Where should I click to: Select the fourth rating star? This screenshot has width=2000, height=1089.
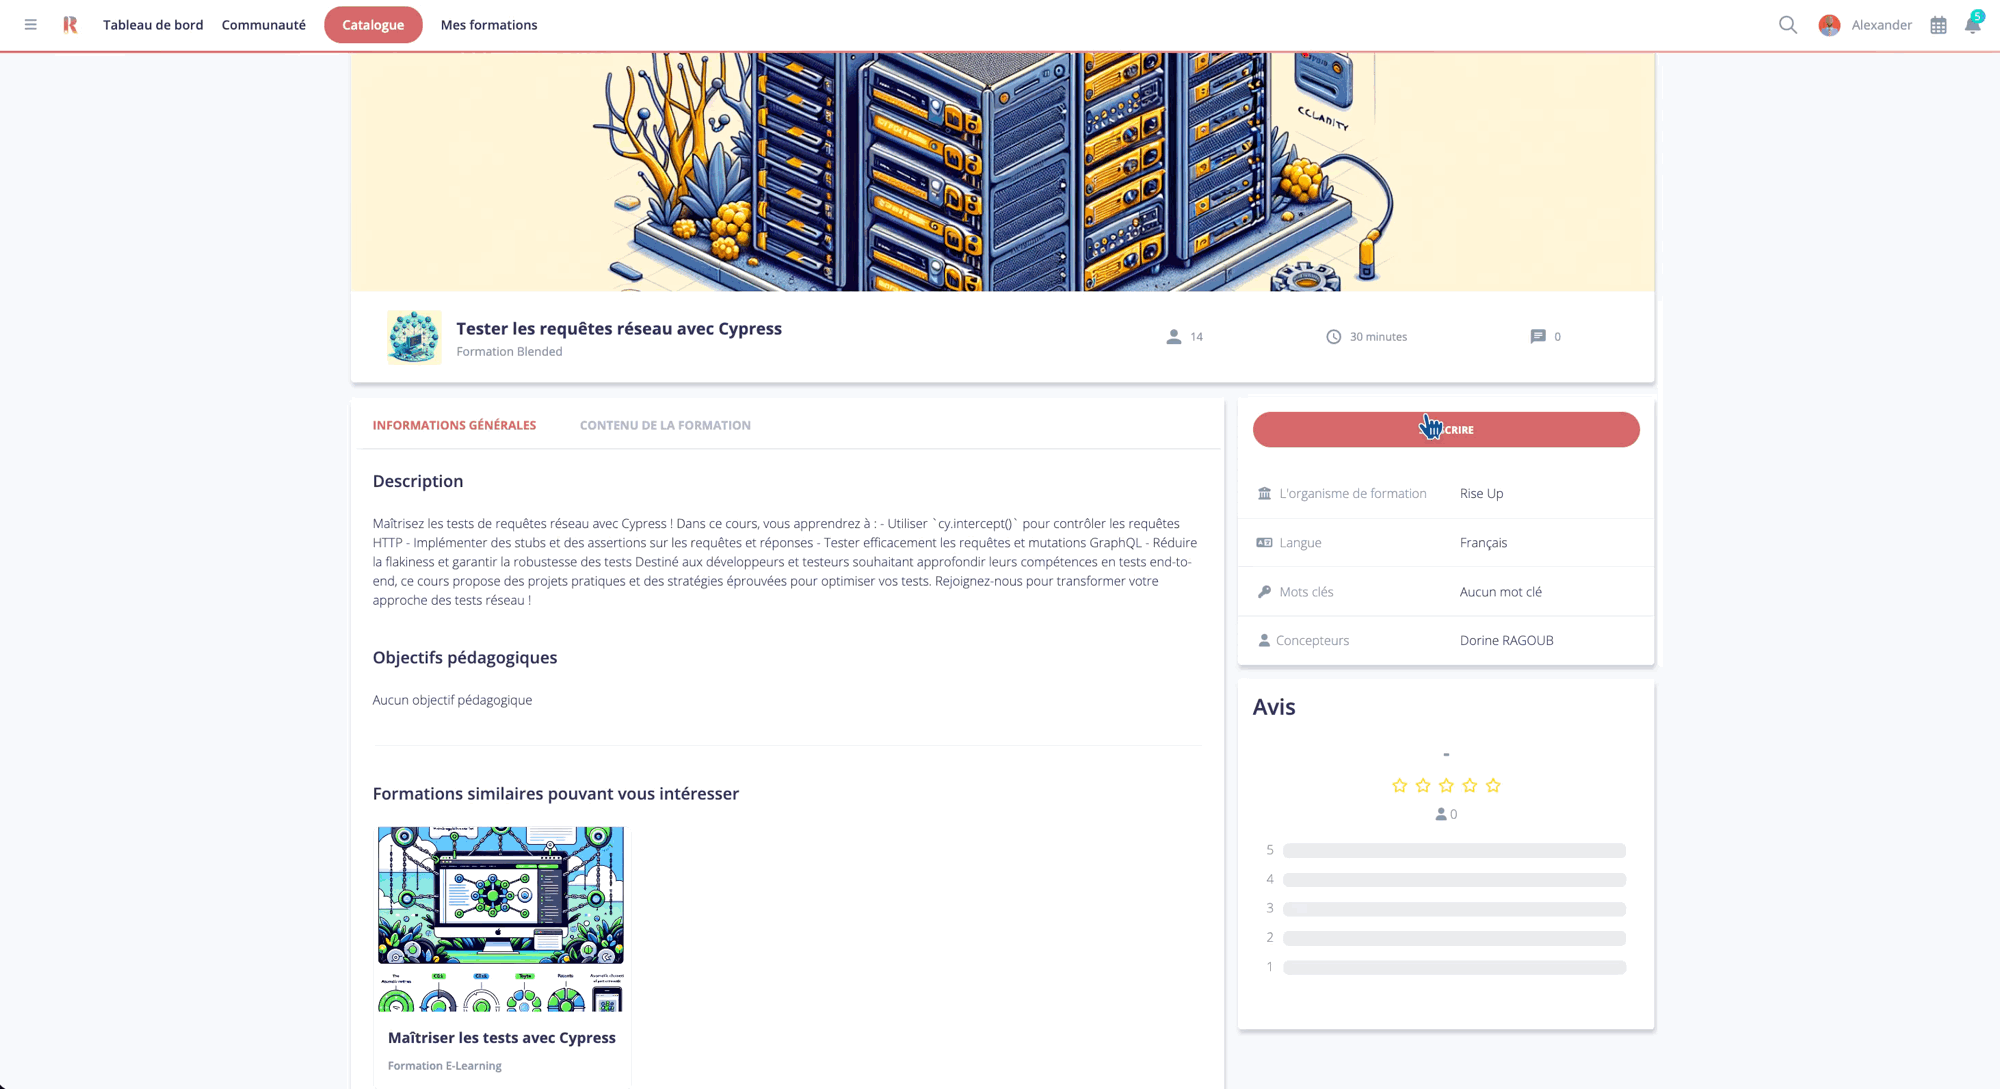[1470, 786]
